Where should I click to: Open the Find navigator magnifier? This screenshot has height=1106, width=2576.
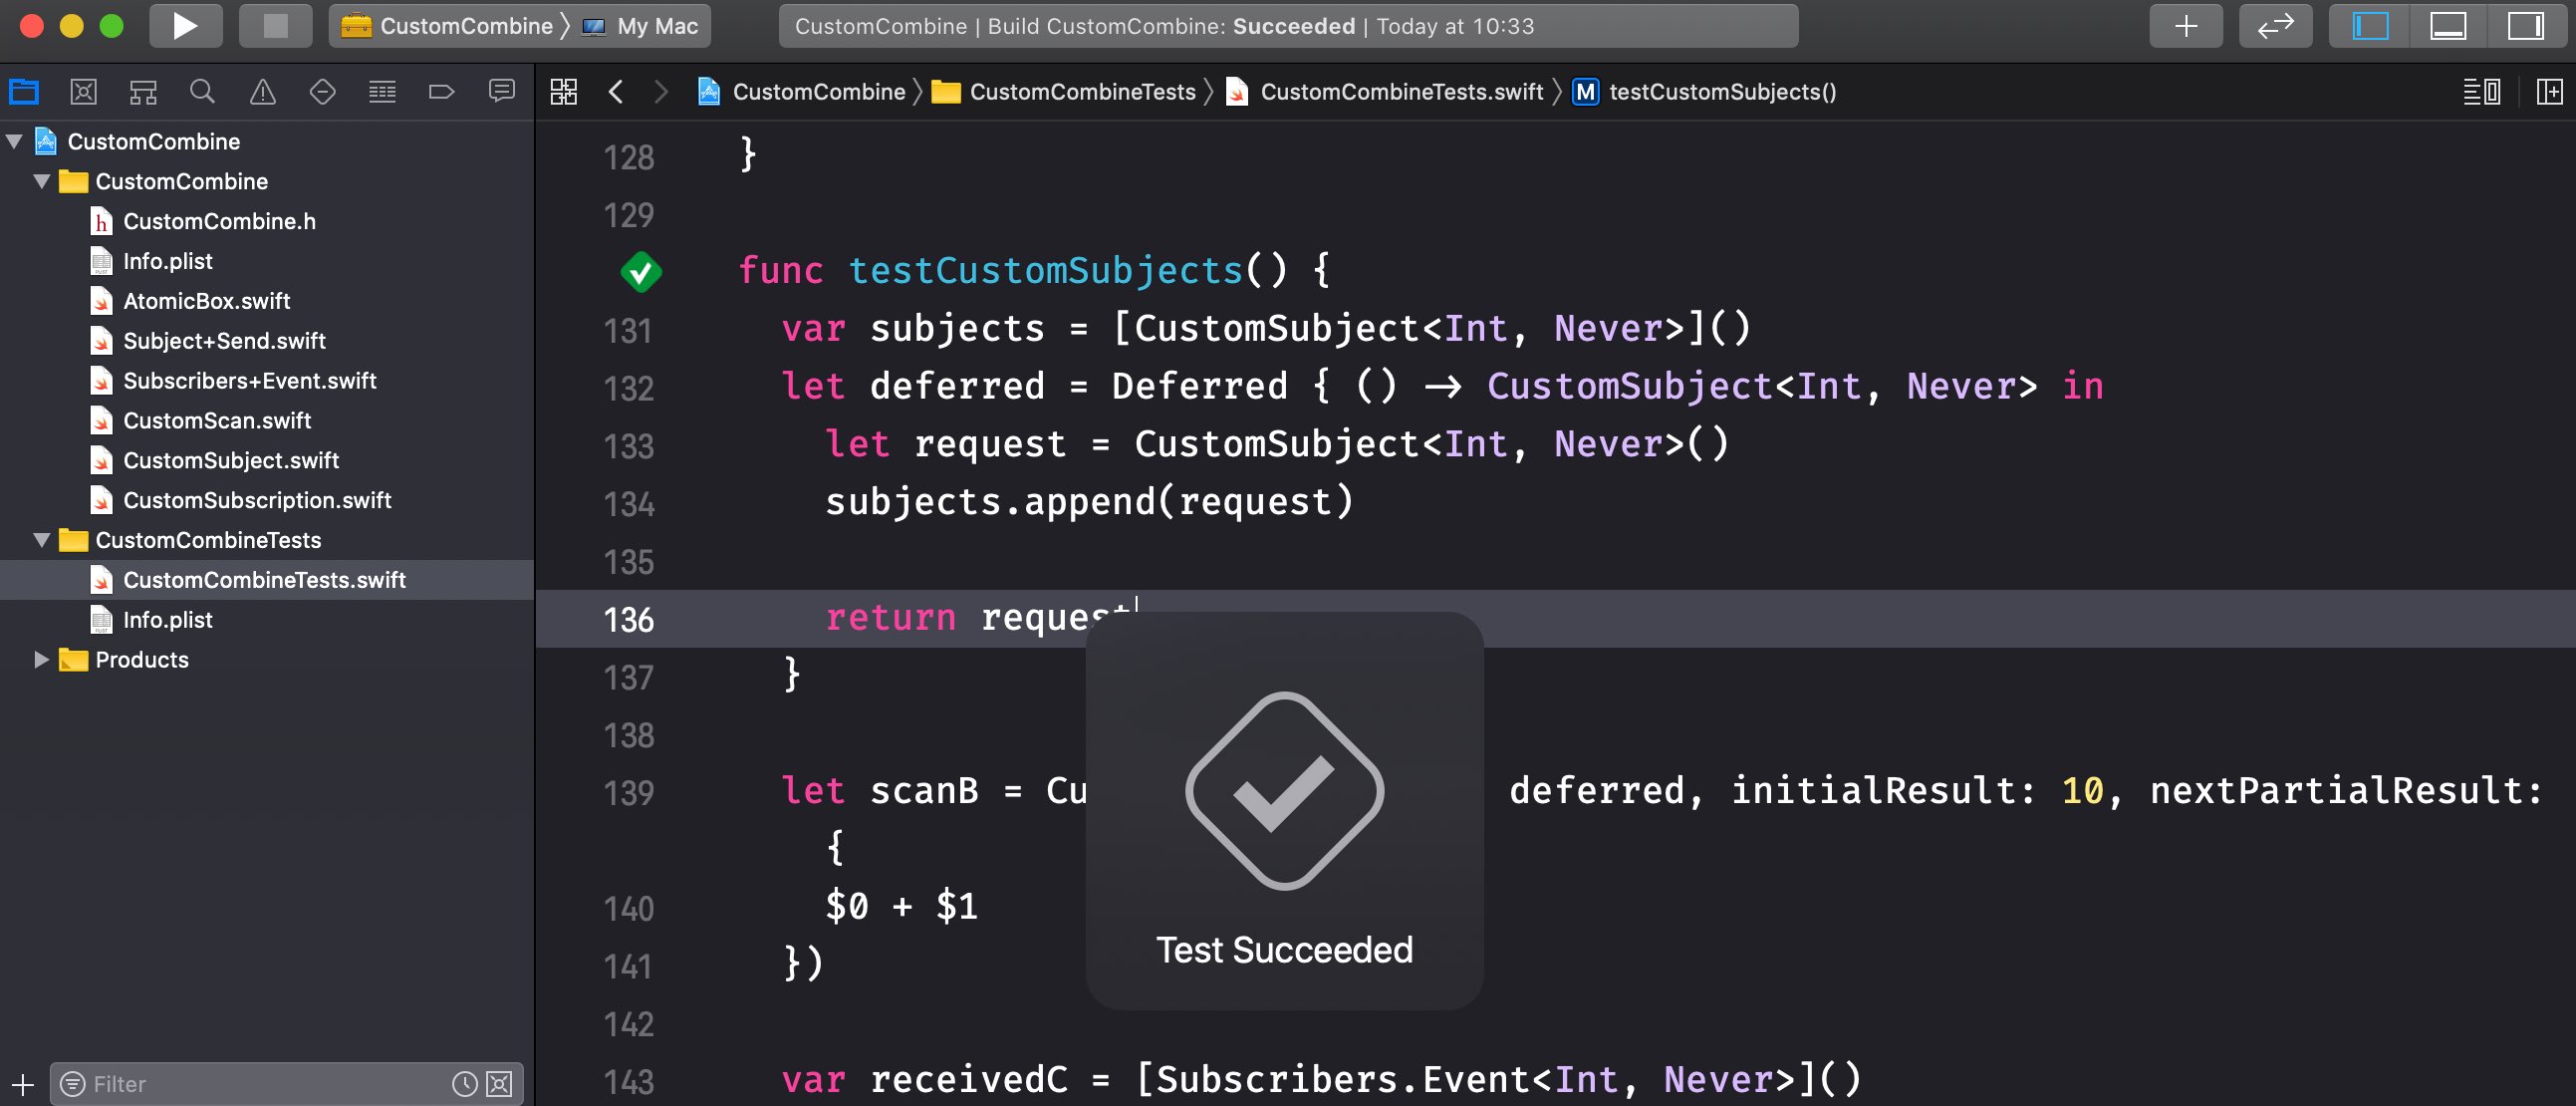(x=202, y=92)
